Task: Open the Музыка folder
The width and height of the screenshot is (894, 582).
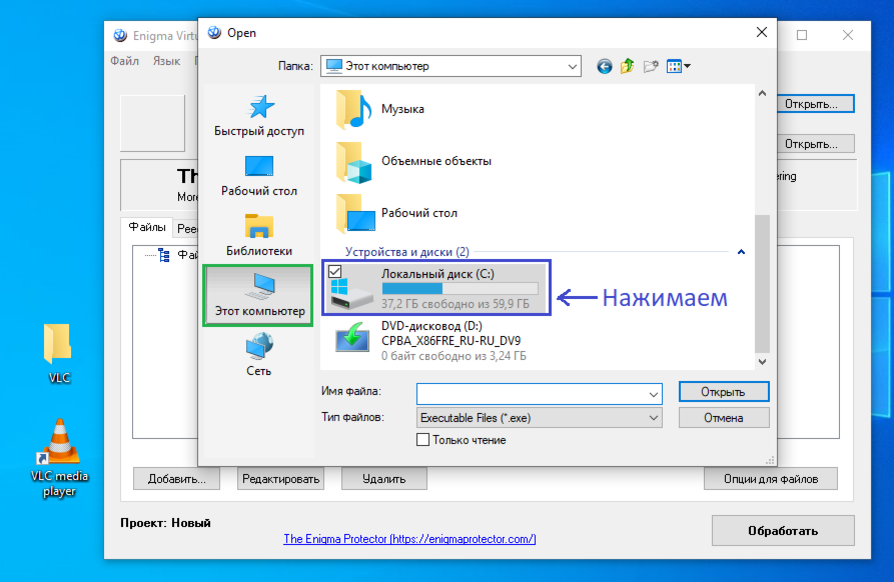Action: click(x=381, y=109)
